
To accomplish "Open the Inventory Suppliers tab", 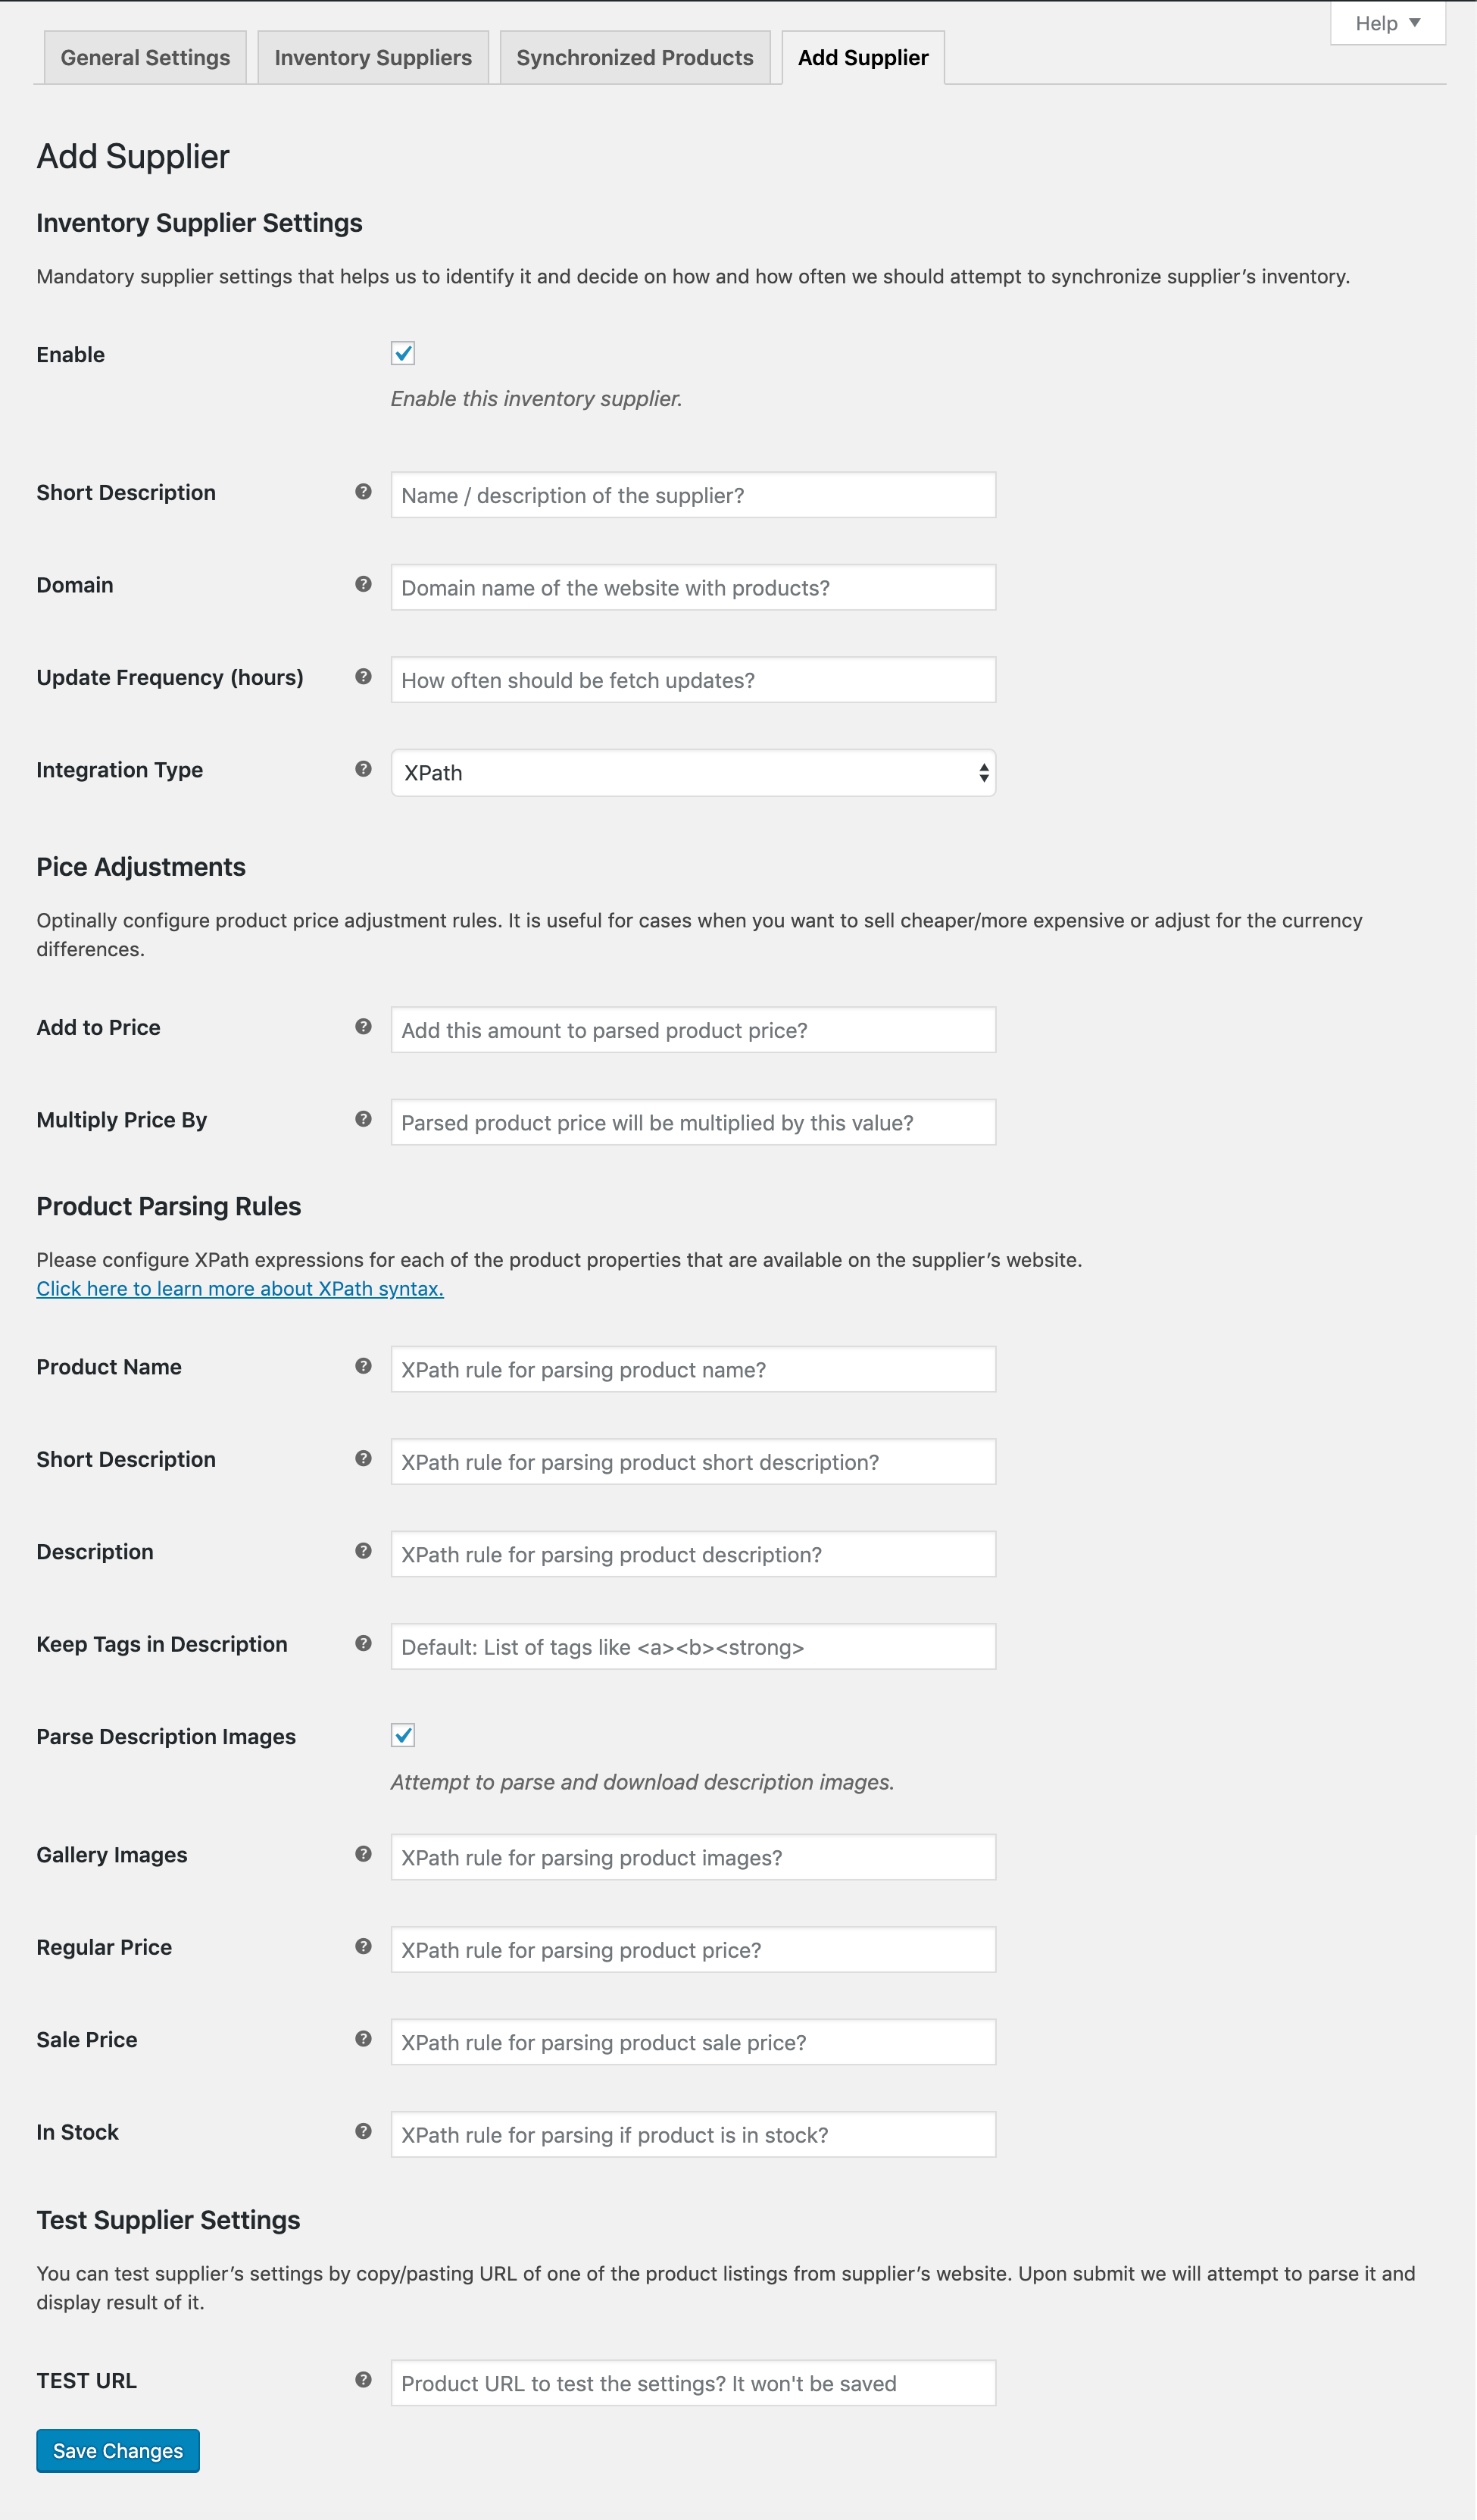I will (373, 58).
